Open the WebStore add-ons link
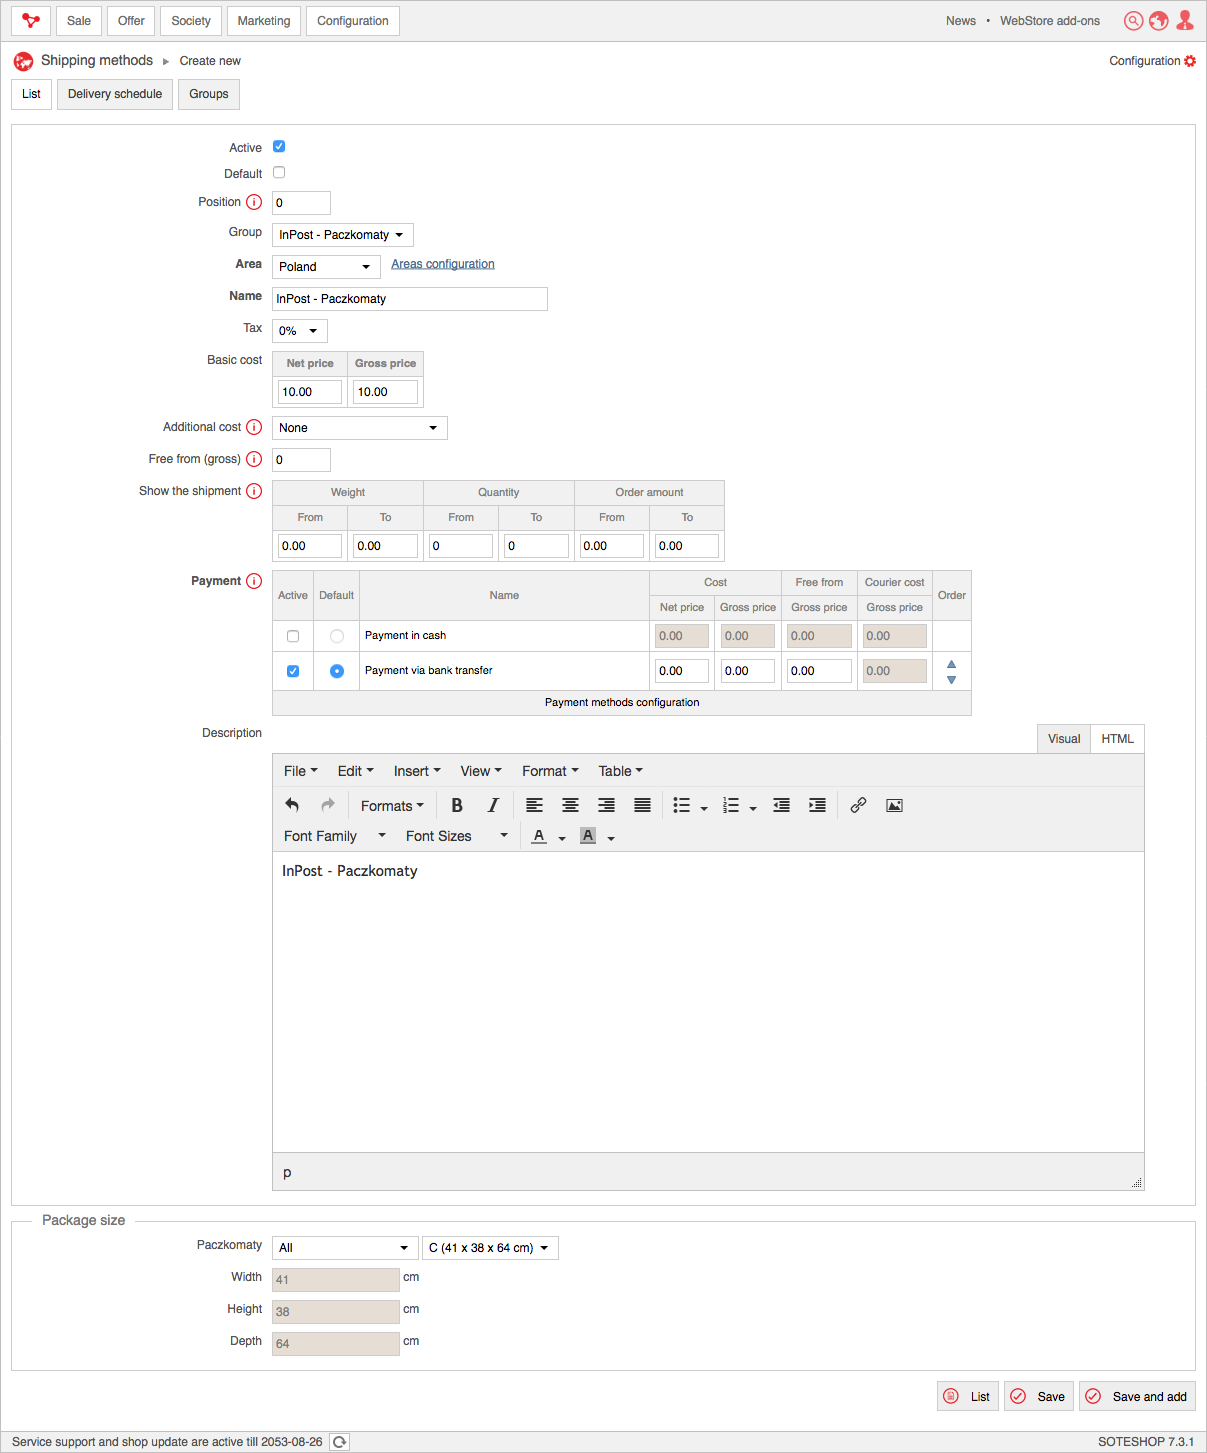This screenshot has width=1207, height=1453. [1050, 21]
